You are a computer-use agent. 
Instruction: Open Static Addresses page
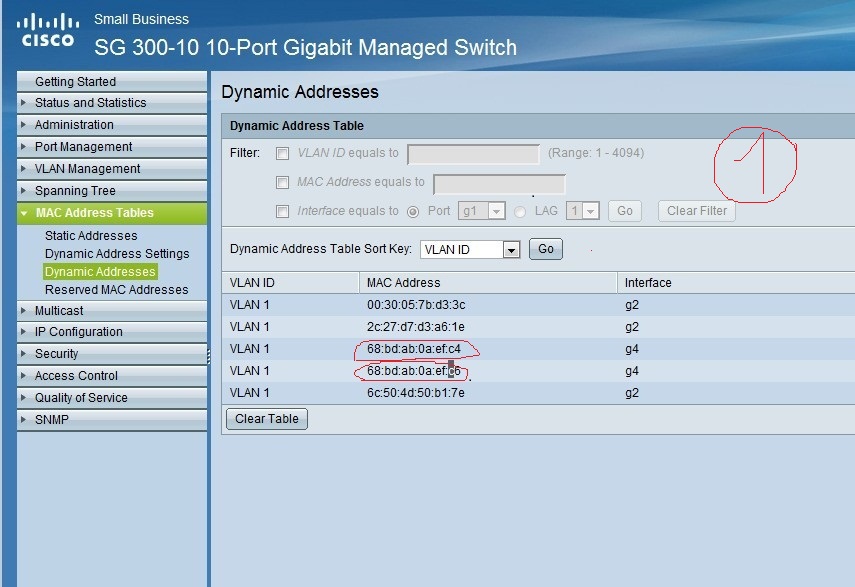pyautogui.click(x=91, y=235)
